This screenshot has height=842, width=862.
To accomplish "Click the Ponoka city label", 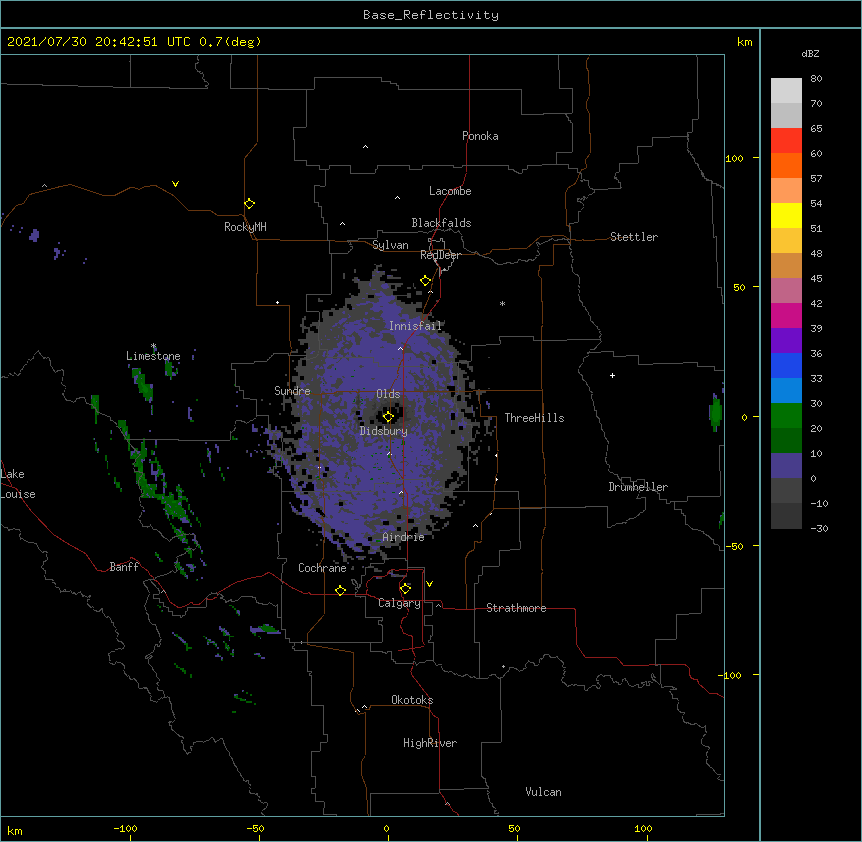I will [480, 136].
